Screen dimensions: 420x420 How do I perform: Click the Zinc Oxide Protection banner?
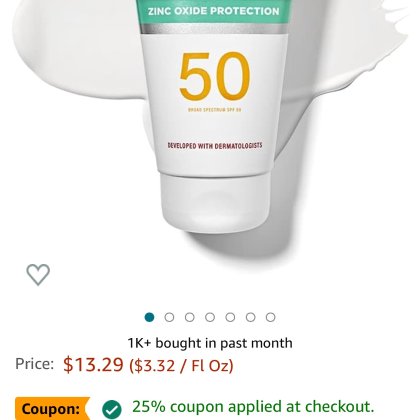(x=214, y=11)
